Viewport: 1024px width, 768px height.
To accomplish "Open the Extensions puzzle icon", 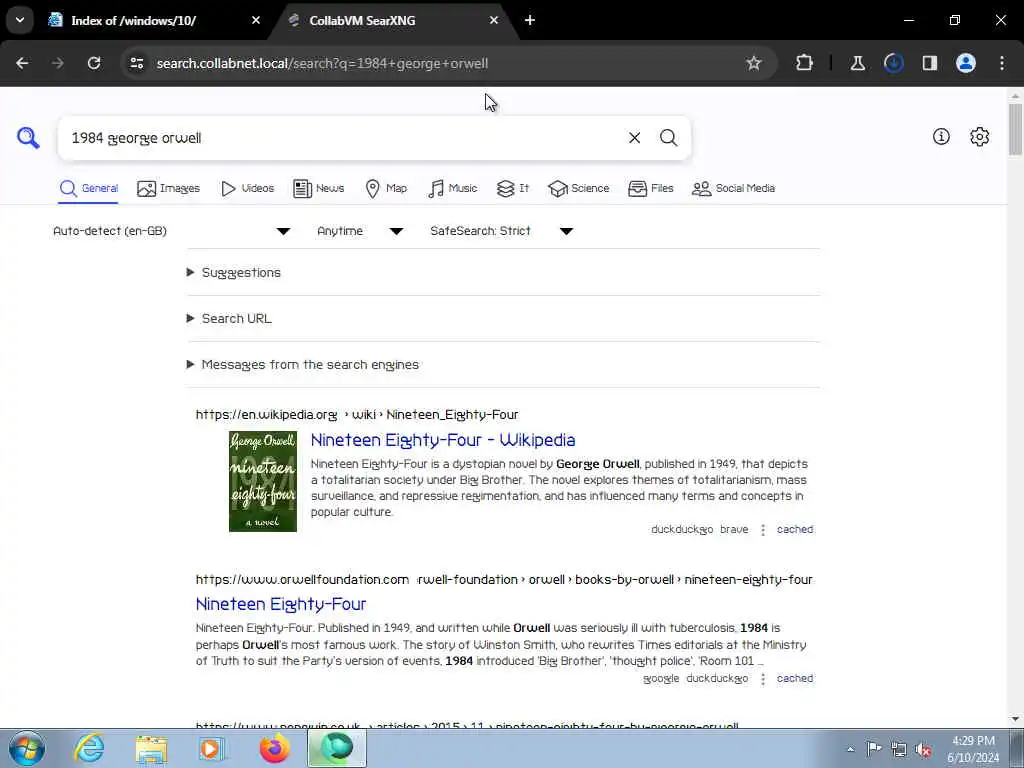I will (805, 63).
